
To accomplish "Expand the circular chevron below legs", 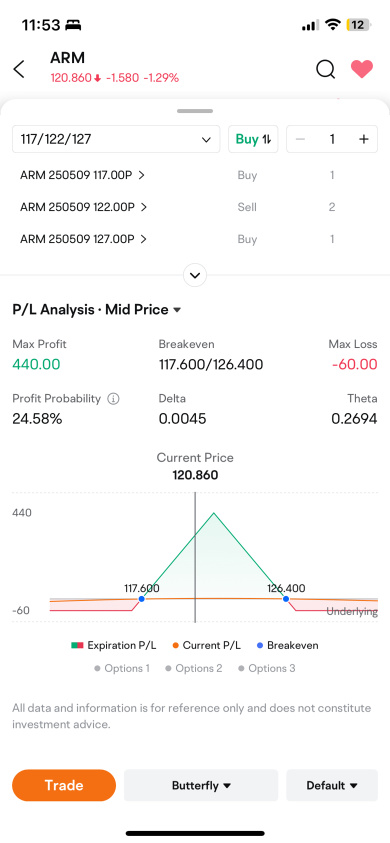I will point(195,275).
